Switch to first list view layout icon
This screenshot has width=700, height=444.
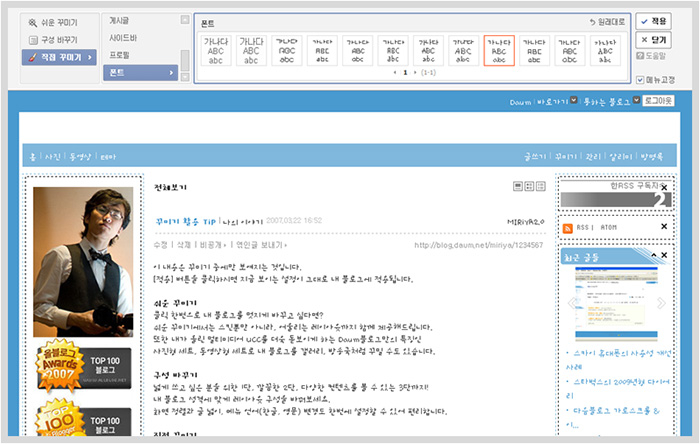[x=518, y=186]
